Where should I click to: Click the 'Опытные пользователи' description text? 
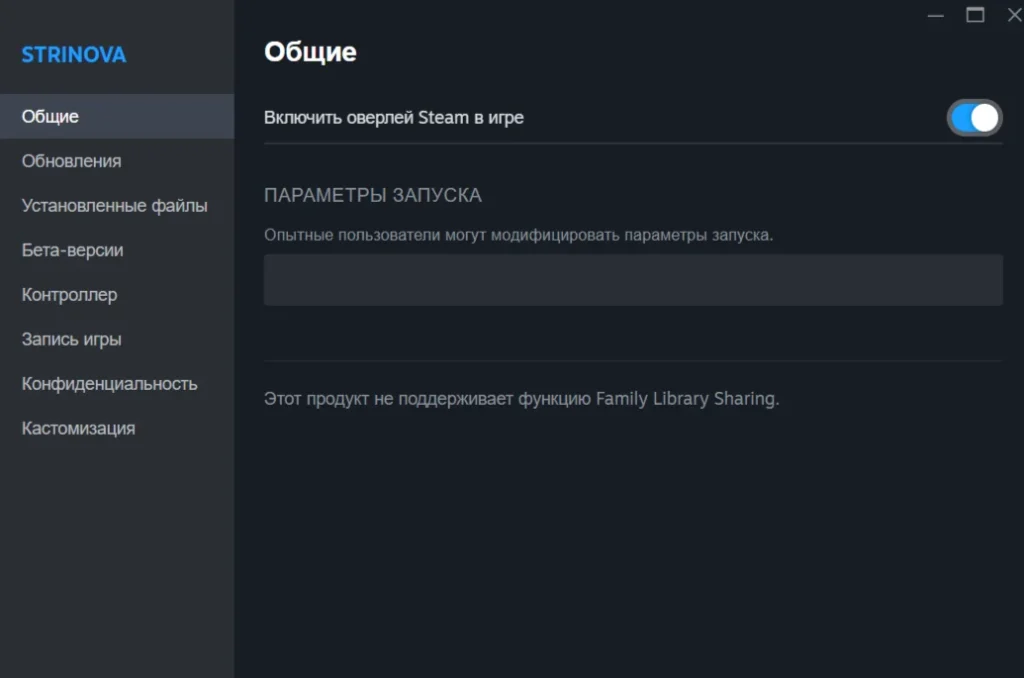(x=518, y=236)
